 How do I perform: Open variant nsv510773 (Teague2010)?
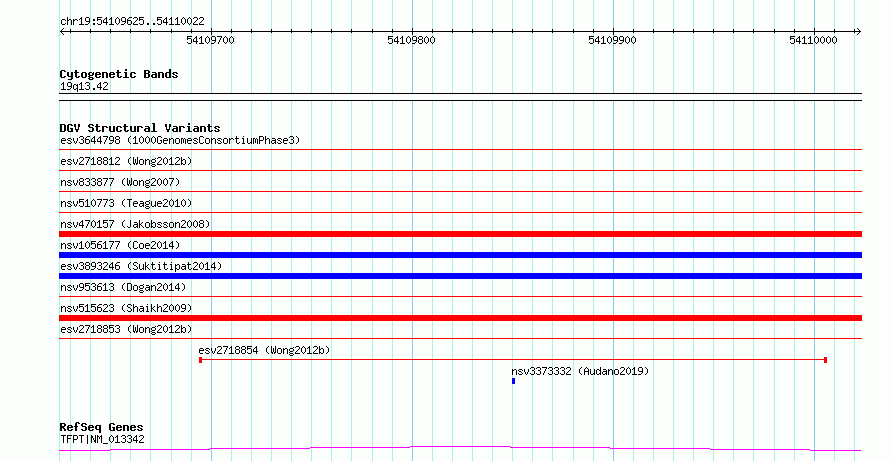(x=126, y=203)
